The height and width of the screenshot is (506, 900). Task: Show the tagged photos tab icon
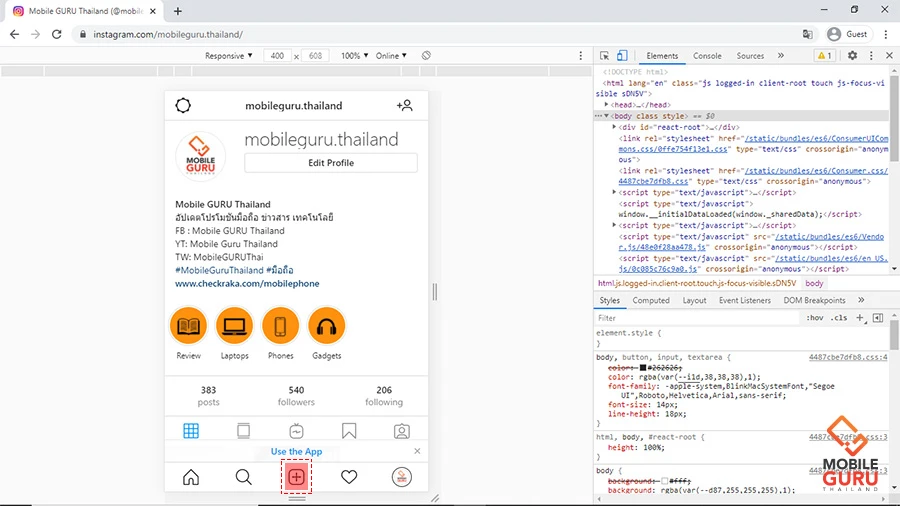pos(401,431)
